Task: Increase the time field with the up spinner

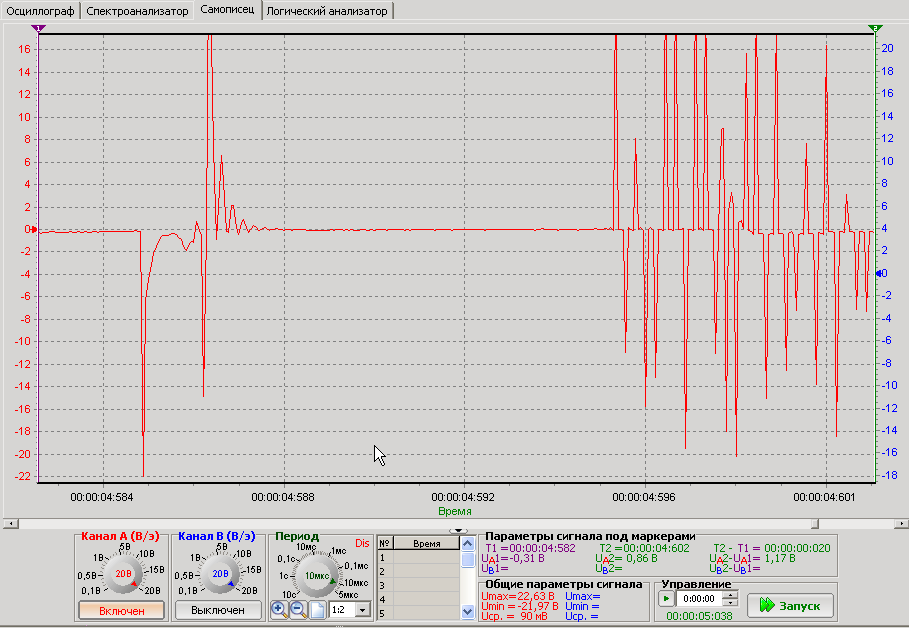Action: tap(731, 595)
